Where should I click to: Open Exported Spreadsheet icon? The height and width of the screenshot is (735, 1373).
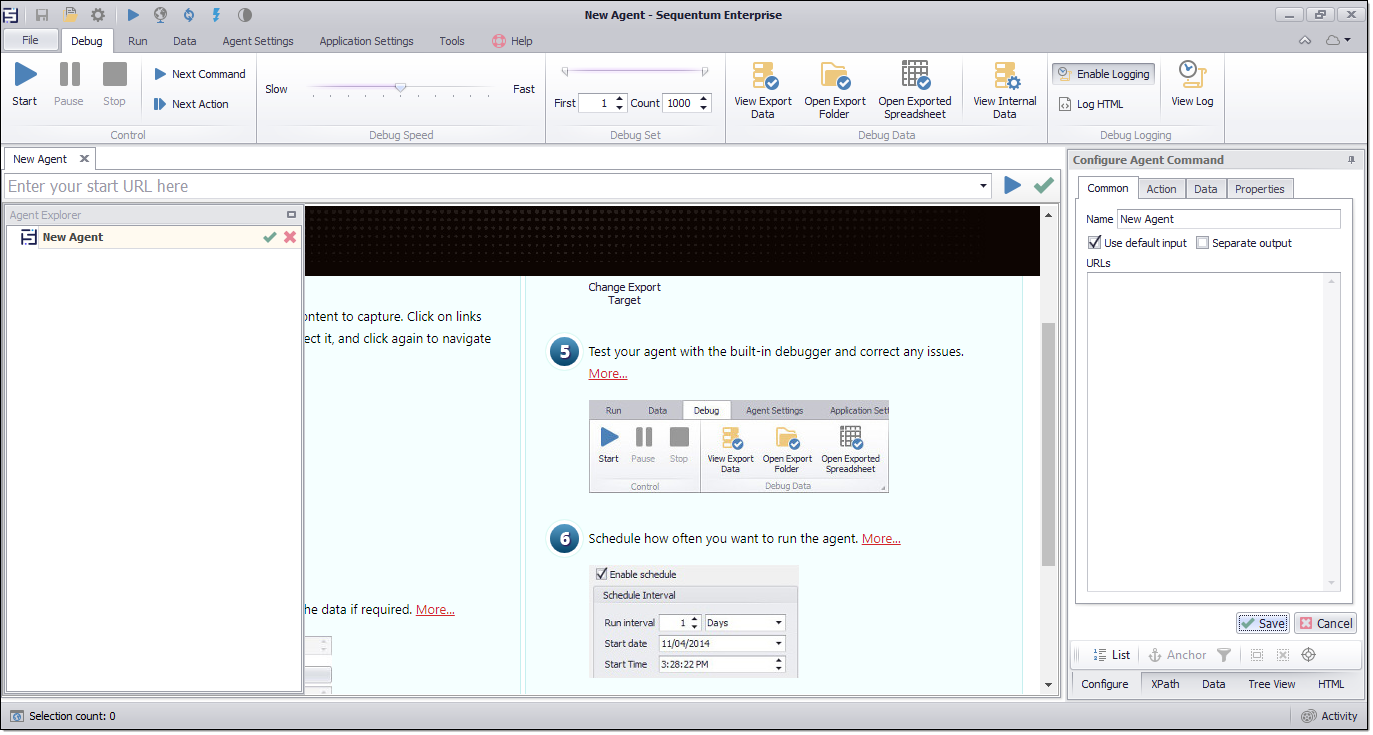coord(914,77)
